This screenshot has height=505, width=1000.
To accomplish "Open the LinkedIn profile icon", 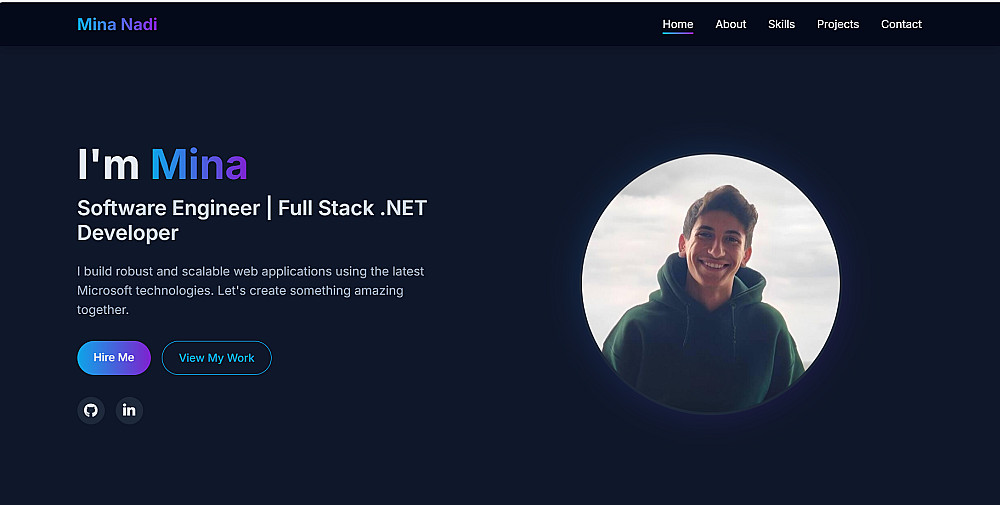I will [129, 410].
